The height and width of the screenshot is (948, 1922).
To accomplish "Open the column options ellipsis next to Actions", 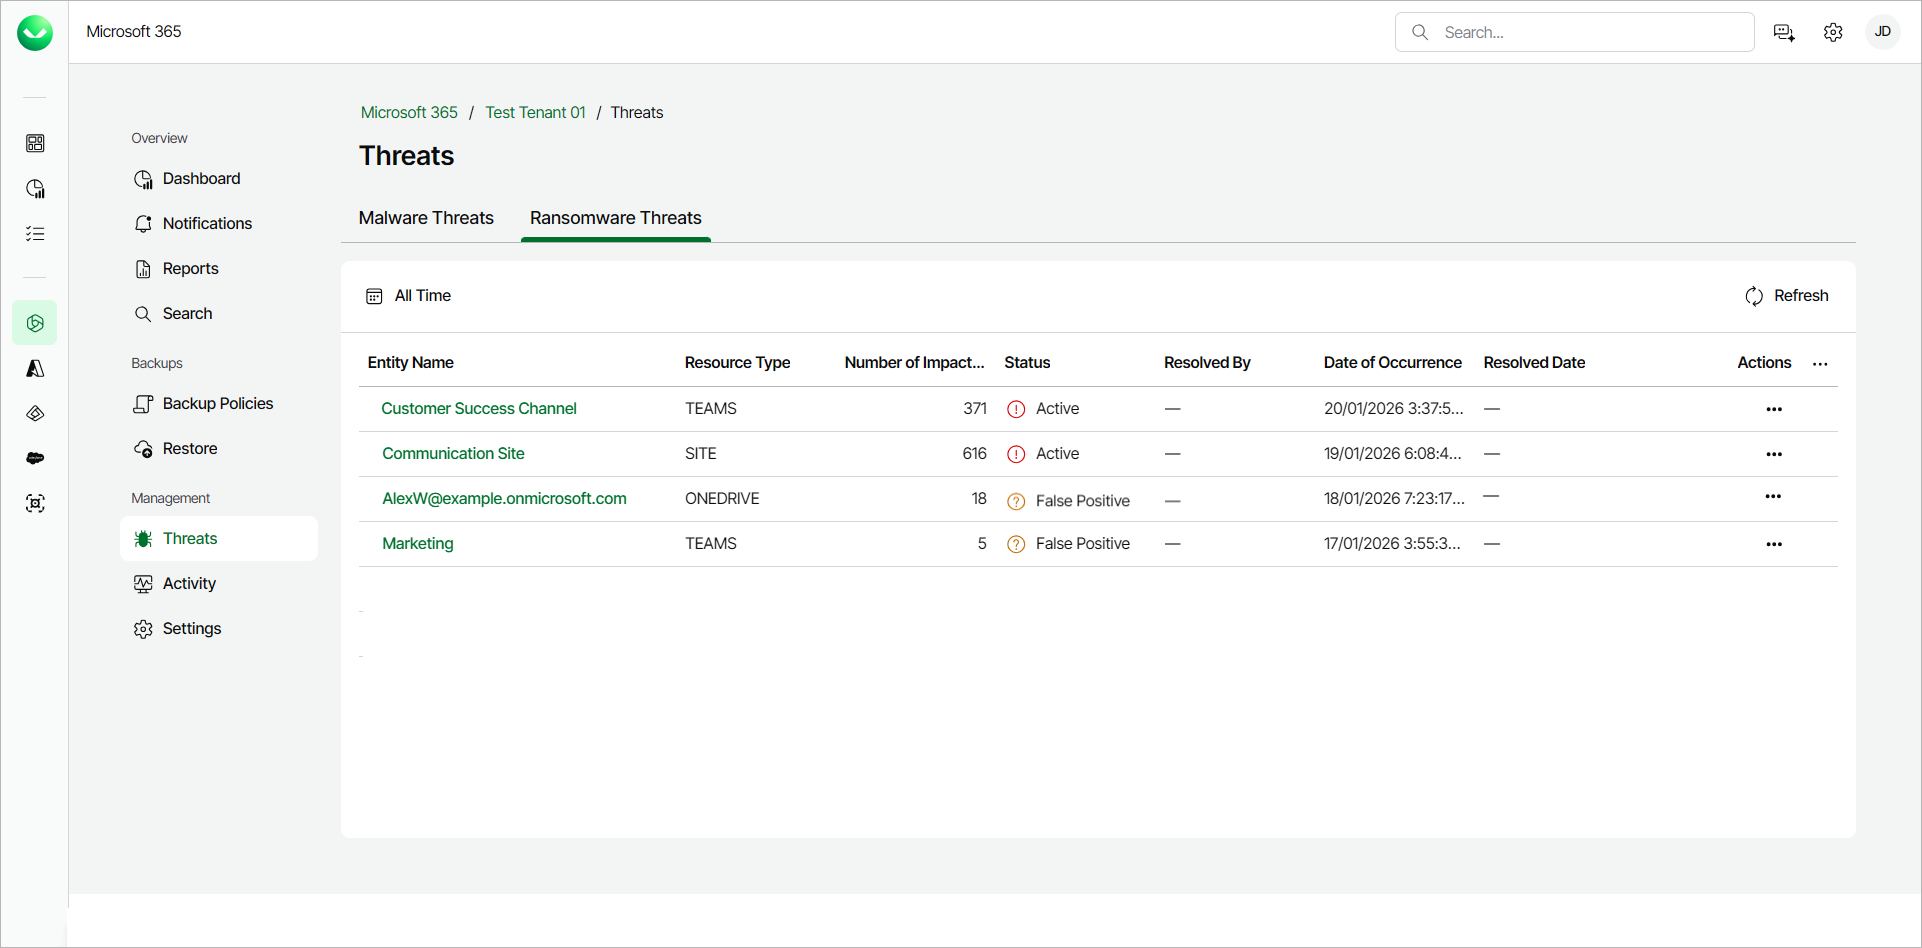I will (1820, 364).
